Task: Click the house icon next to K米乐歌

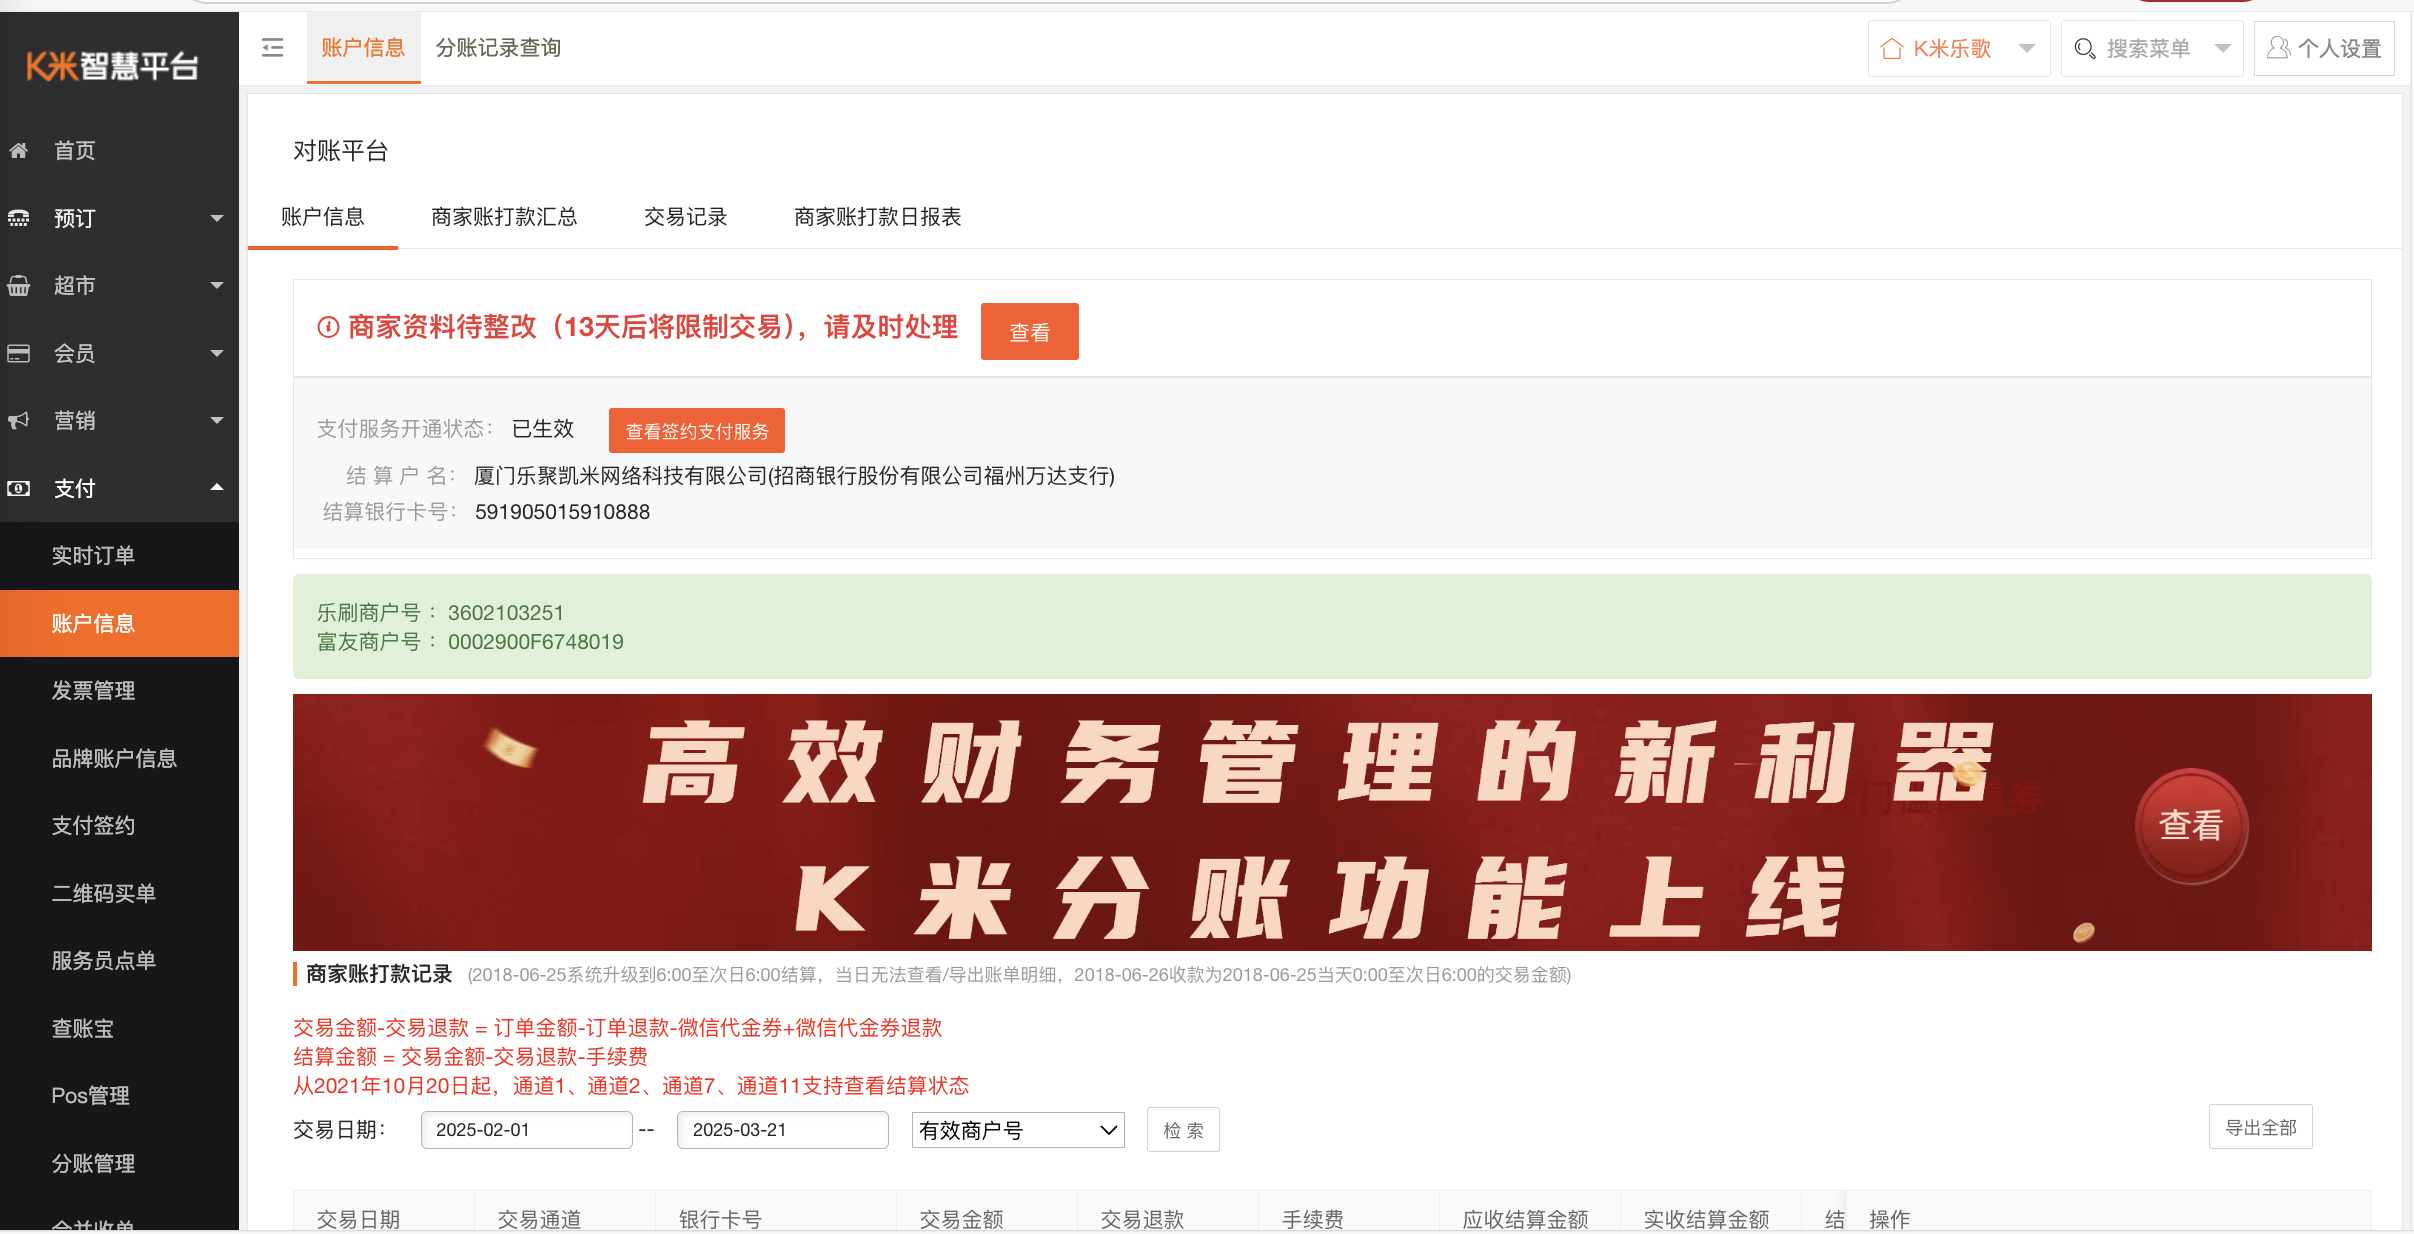Action: [x=1891, y=49]
